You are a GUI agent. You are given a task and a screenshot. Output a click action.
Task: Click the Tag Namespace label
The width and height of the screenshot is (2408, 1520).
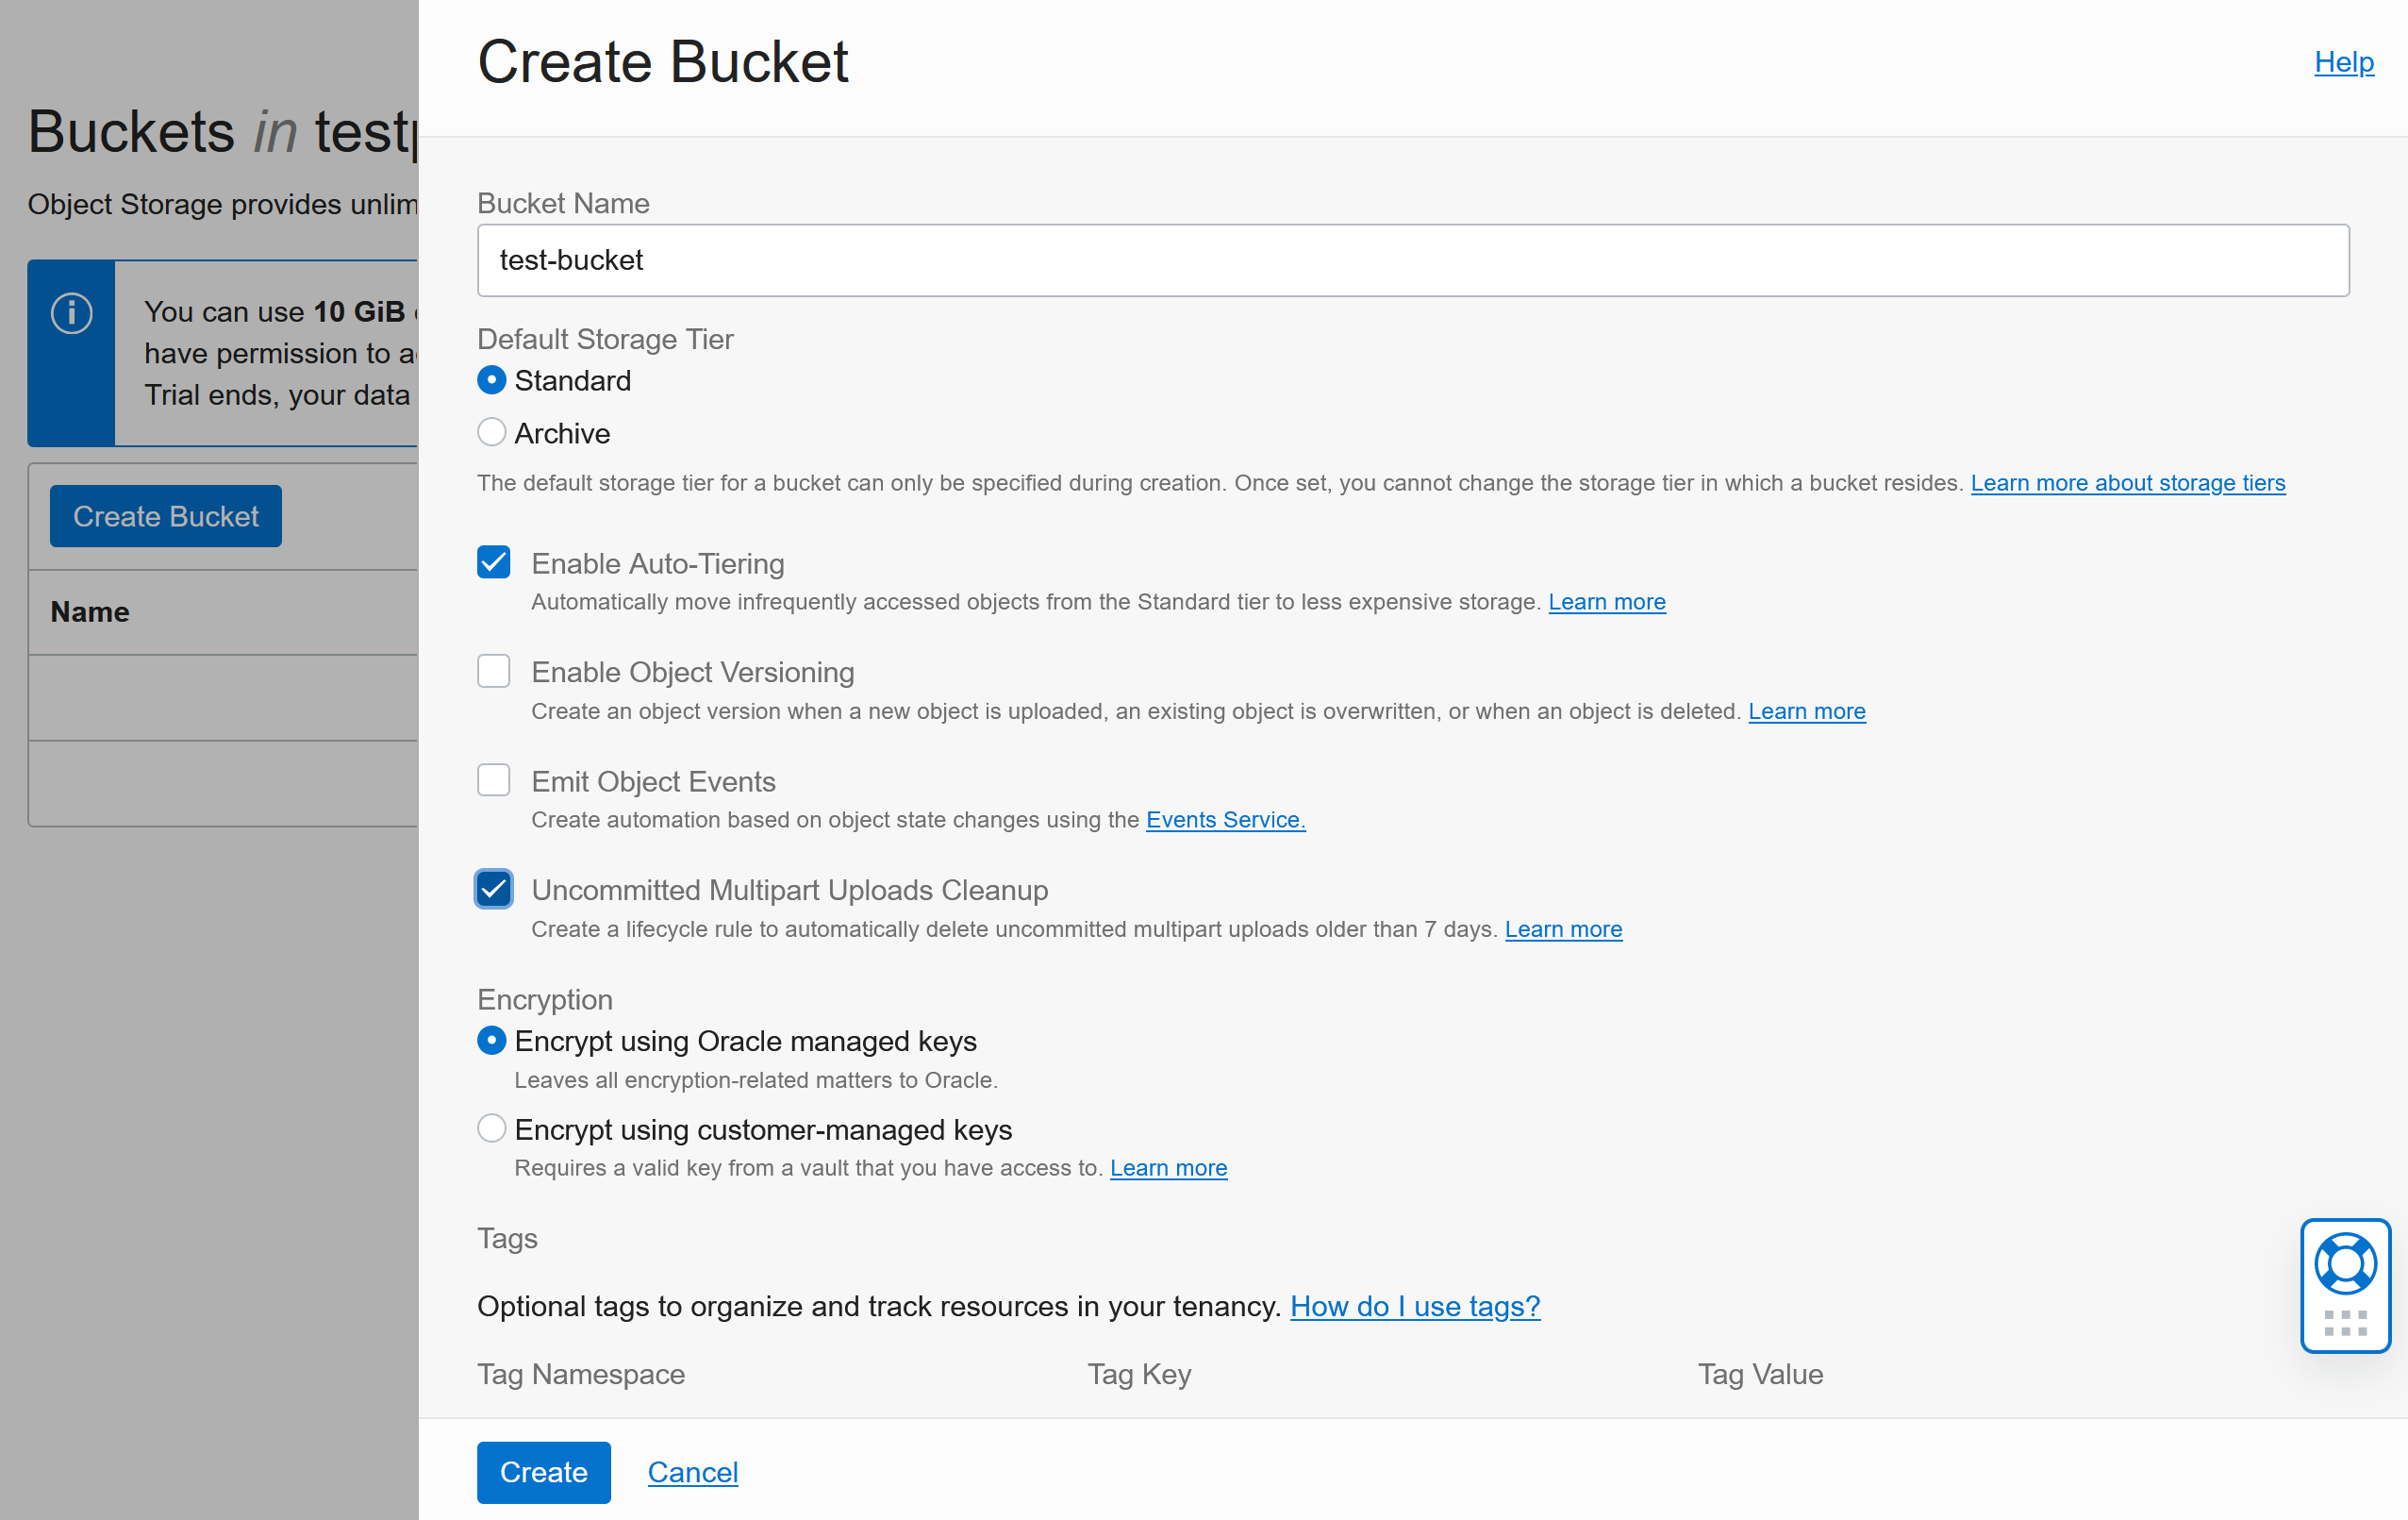[x=581, y=1374]
